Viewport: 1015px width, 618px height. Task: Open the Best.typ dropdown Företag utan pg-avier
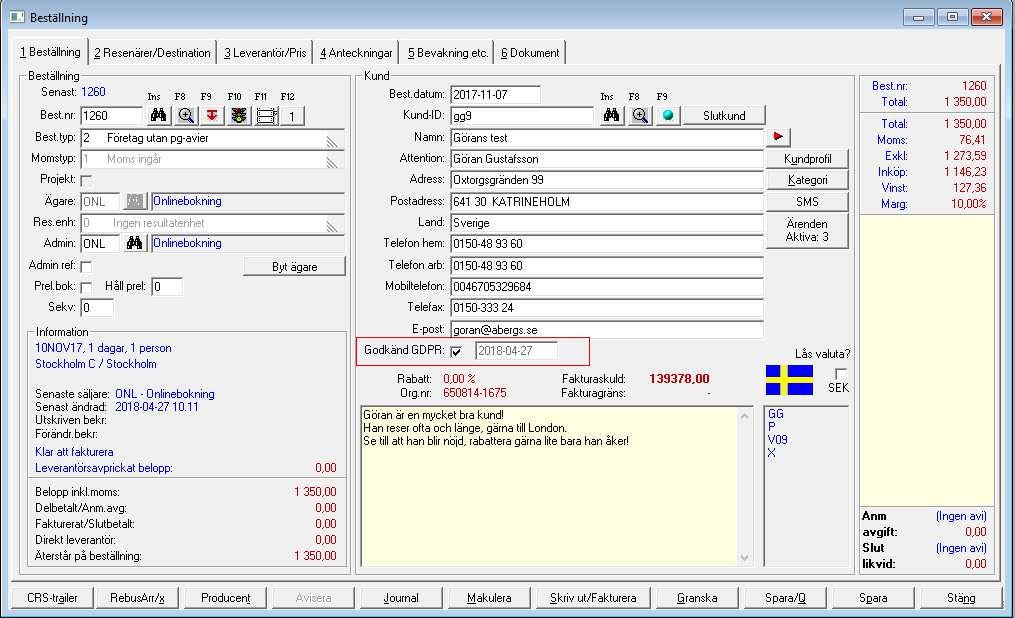coord(212,138)
